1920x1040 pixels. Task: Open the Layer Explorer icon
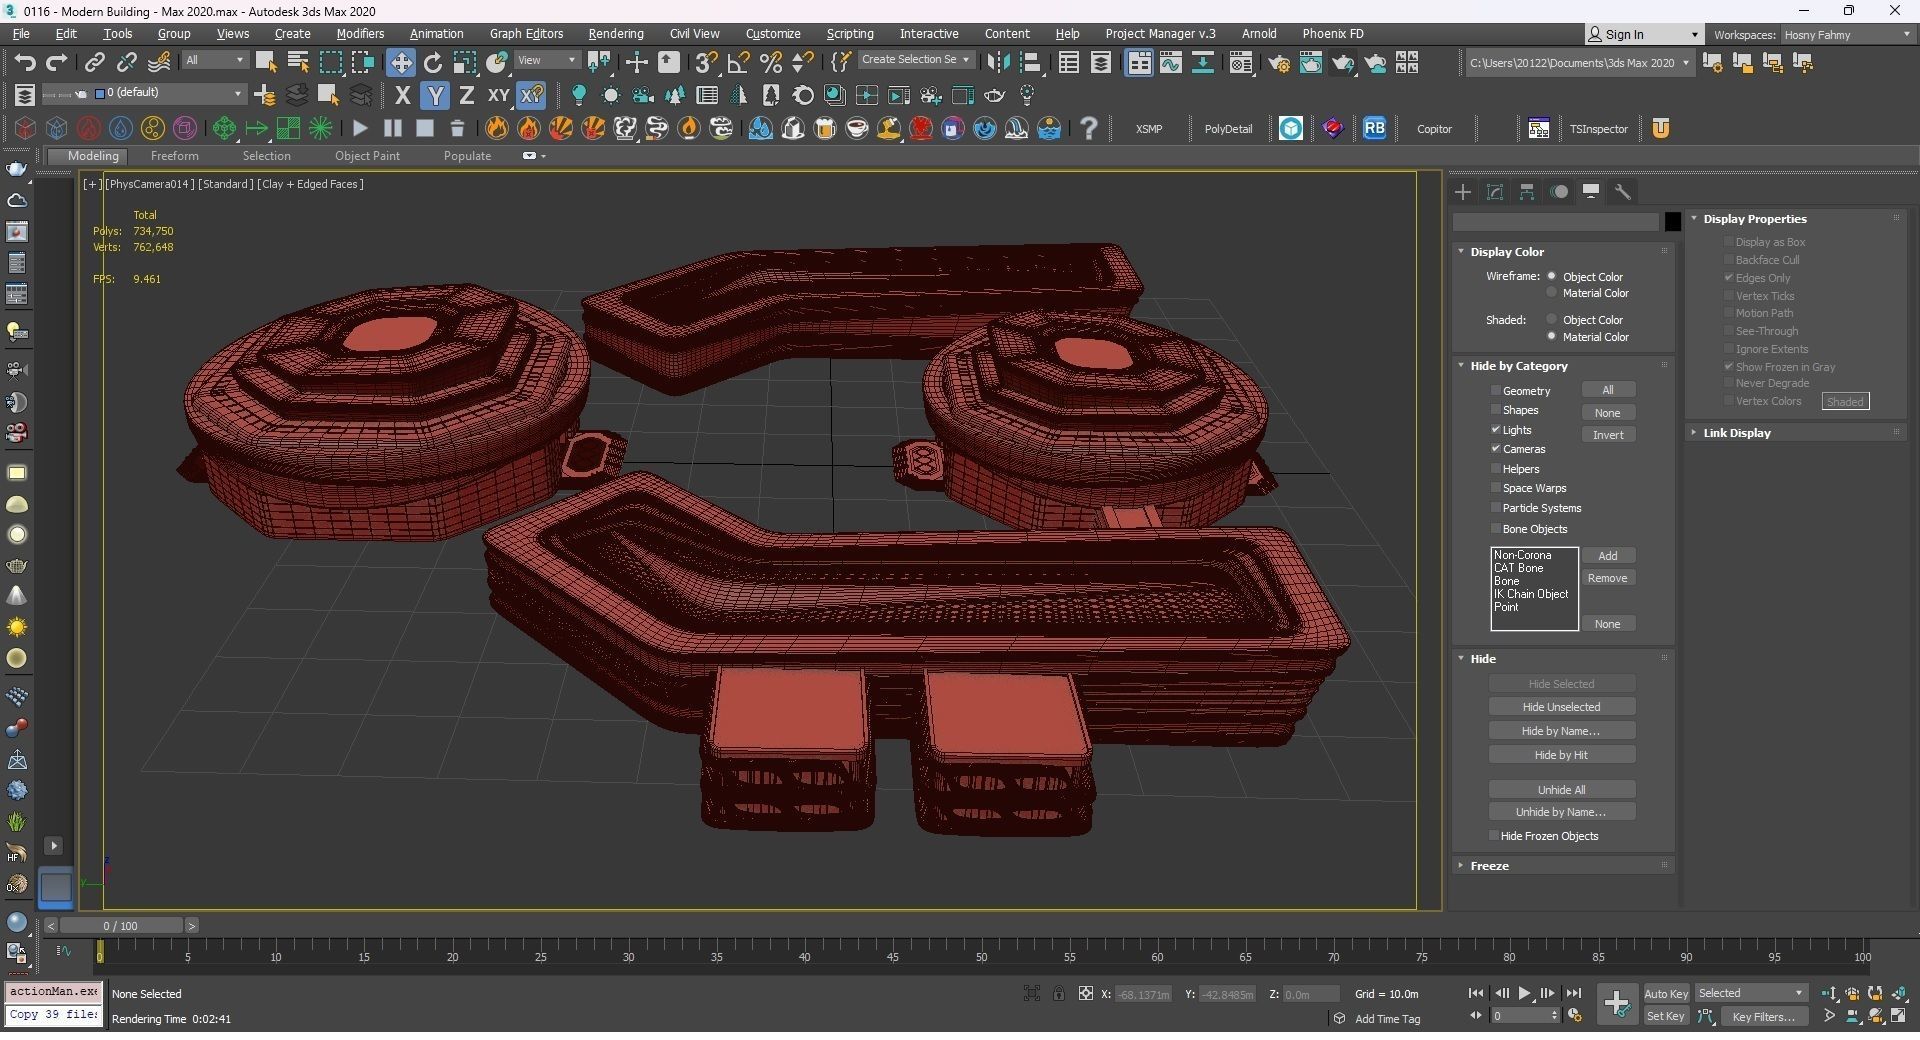1100,63
